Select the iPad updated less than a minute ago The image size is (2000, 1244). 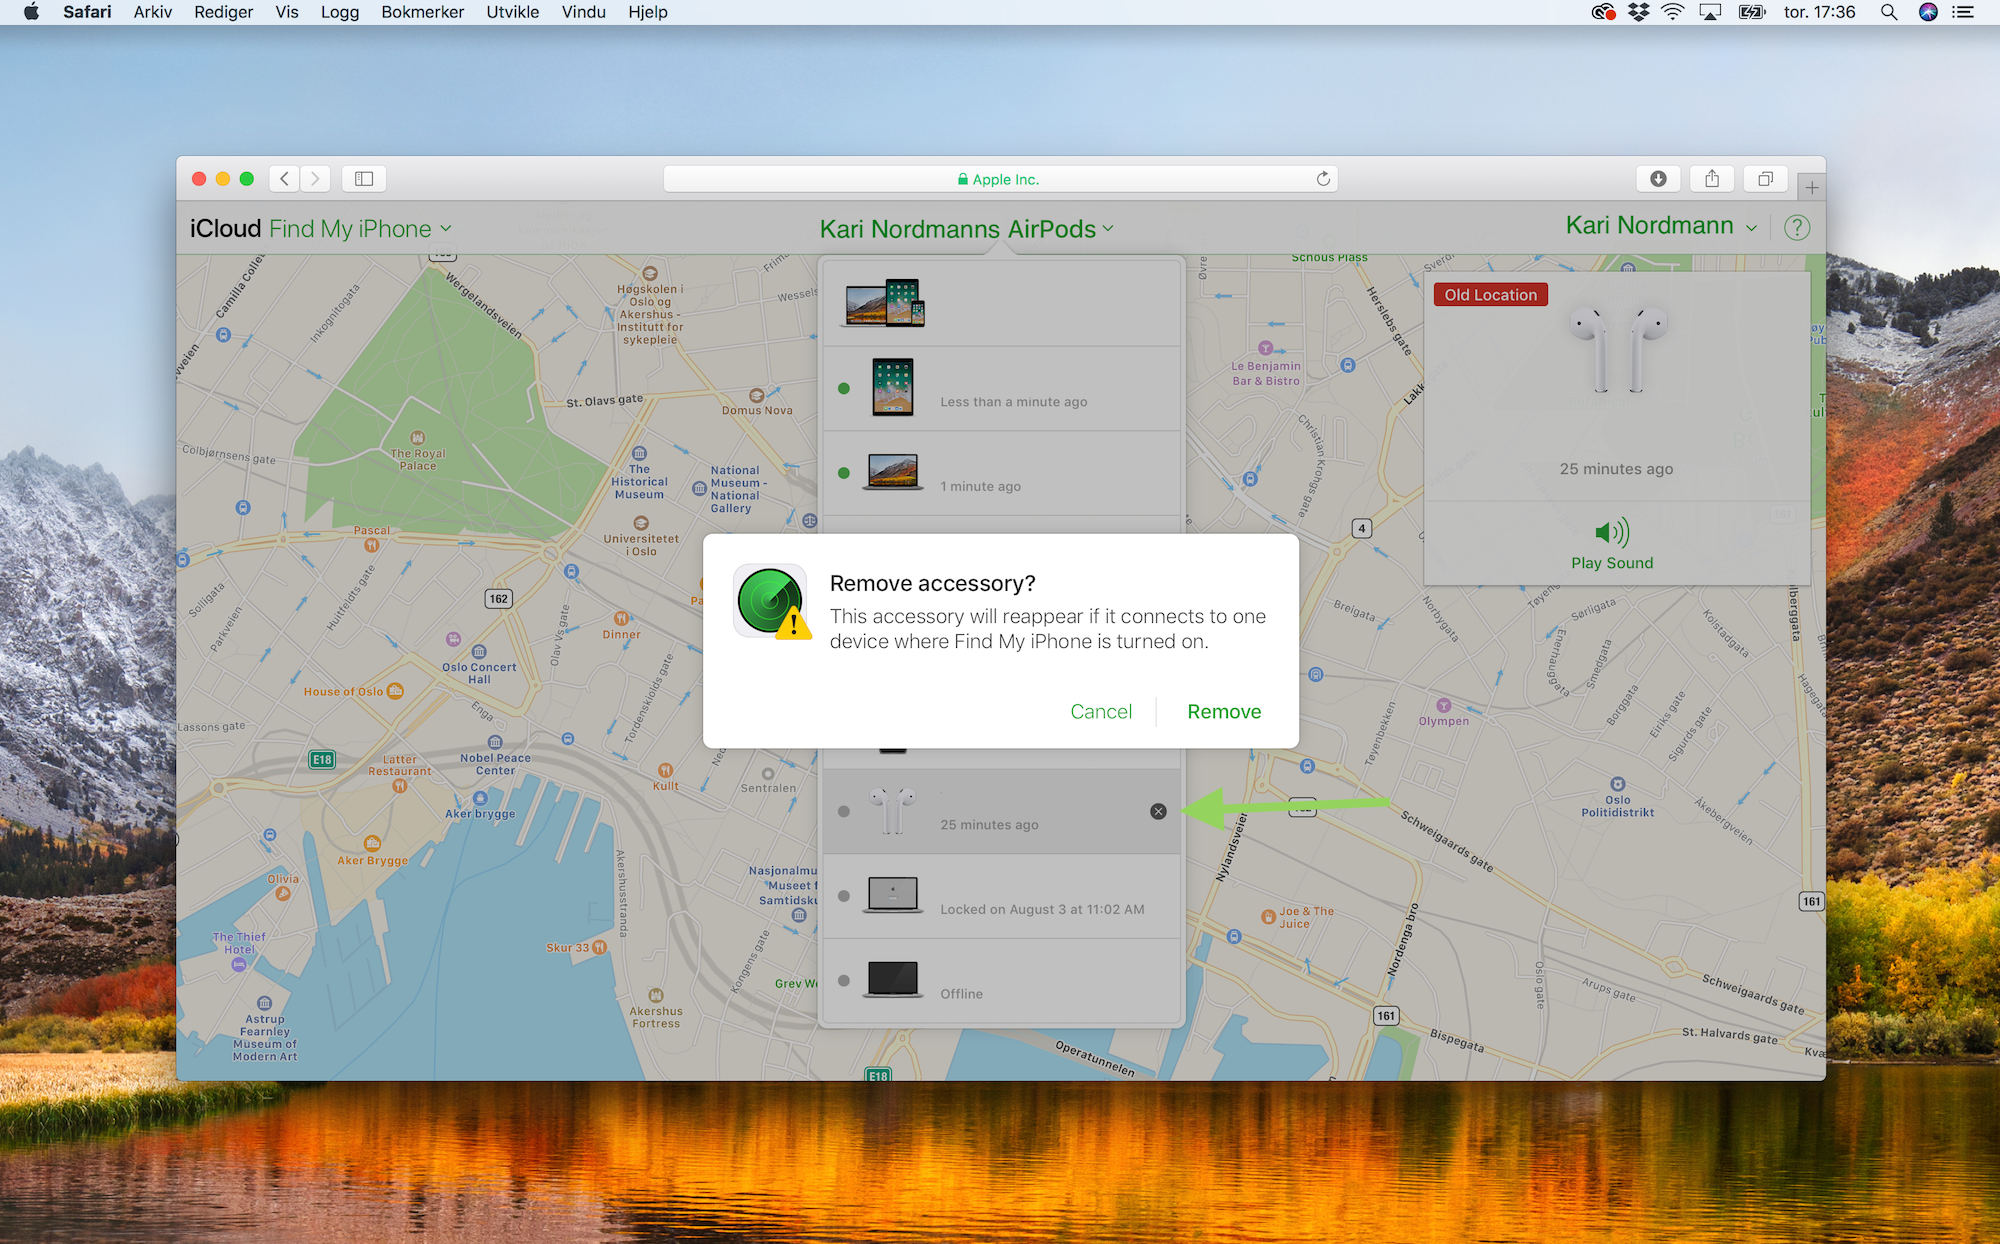pyautogui.click(x=1001, y=388)
